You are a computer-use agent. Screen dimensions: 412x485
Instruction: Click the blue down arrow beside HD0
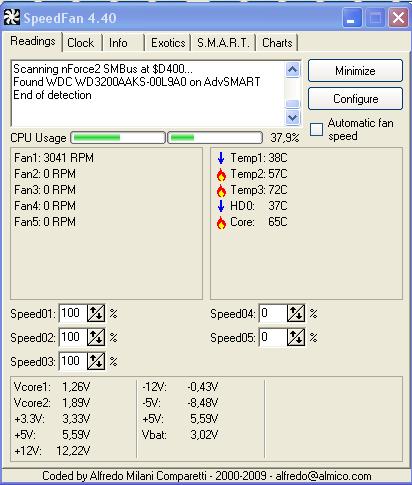pyautogui.click(x=221, y=206)
